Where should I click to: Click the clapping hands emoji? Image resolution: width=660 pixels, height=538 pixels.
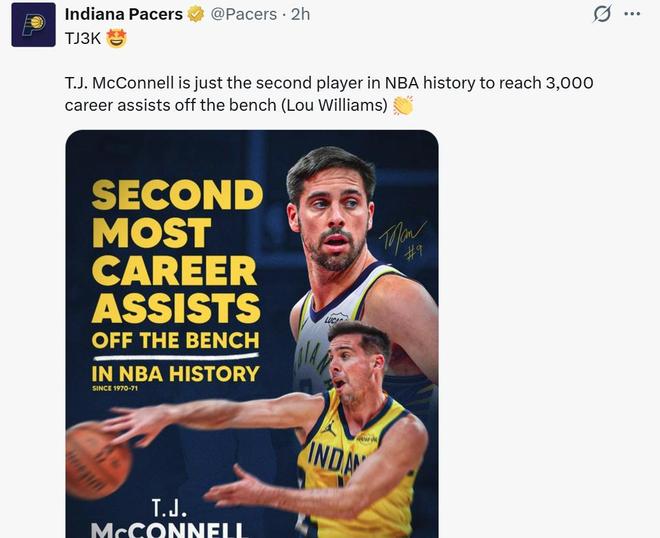click(x=403, y=105)
